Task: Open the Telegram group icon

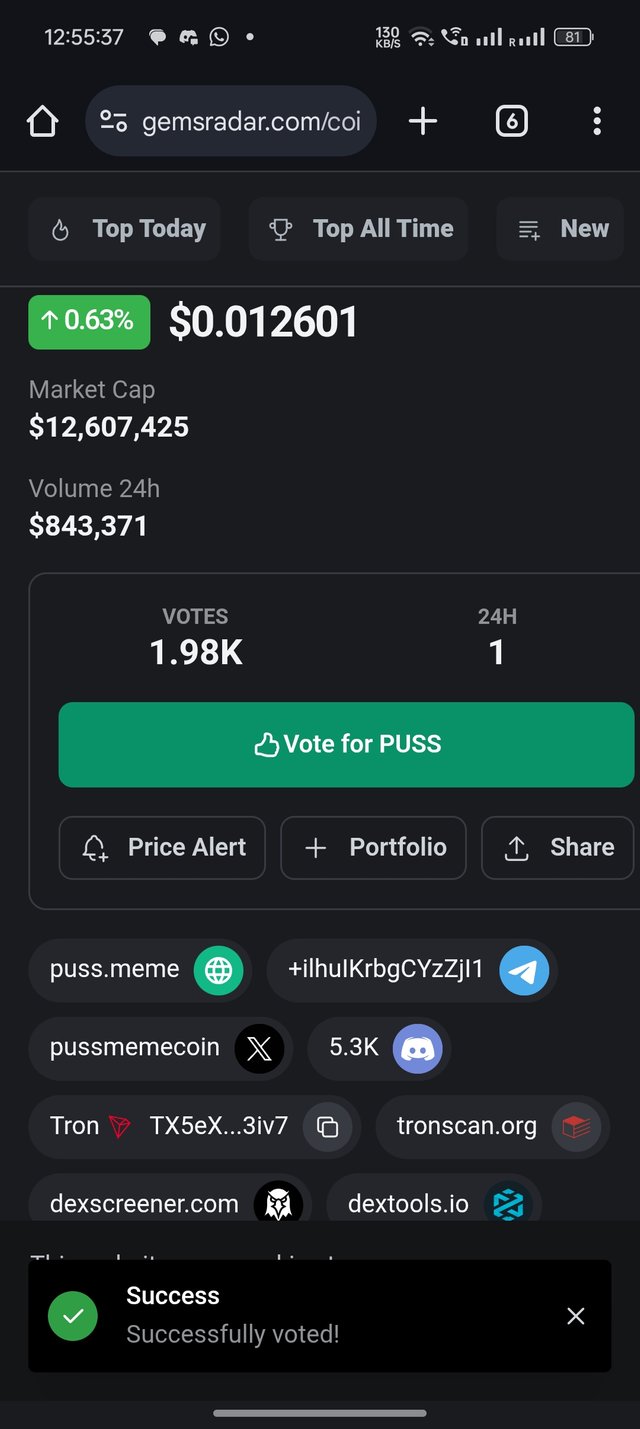Action: click(524, 970)
